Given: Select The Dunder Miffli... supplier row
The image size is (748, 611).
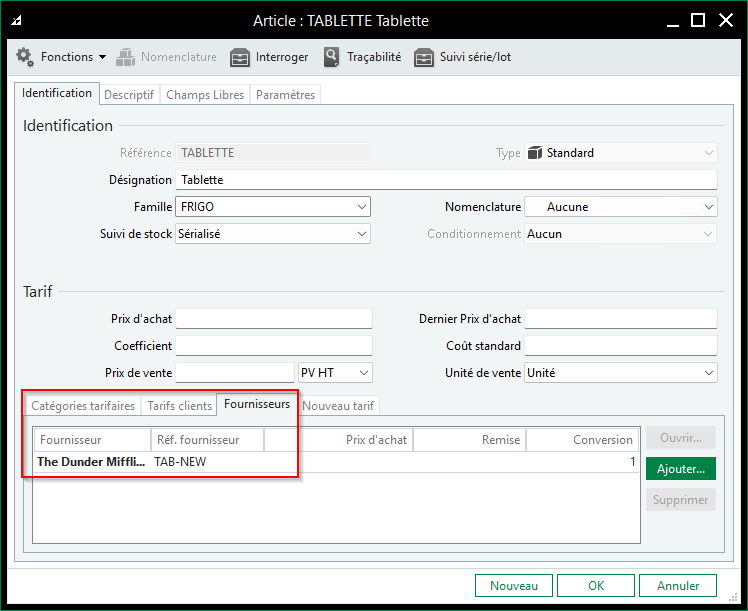Looking at the screenshot, I should coord(336,462).
